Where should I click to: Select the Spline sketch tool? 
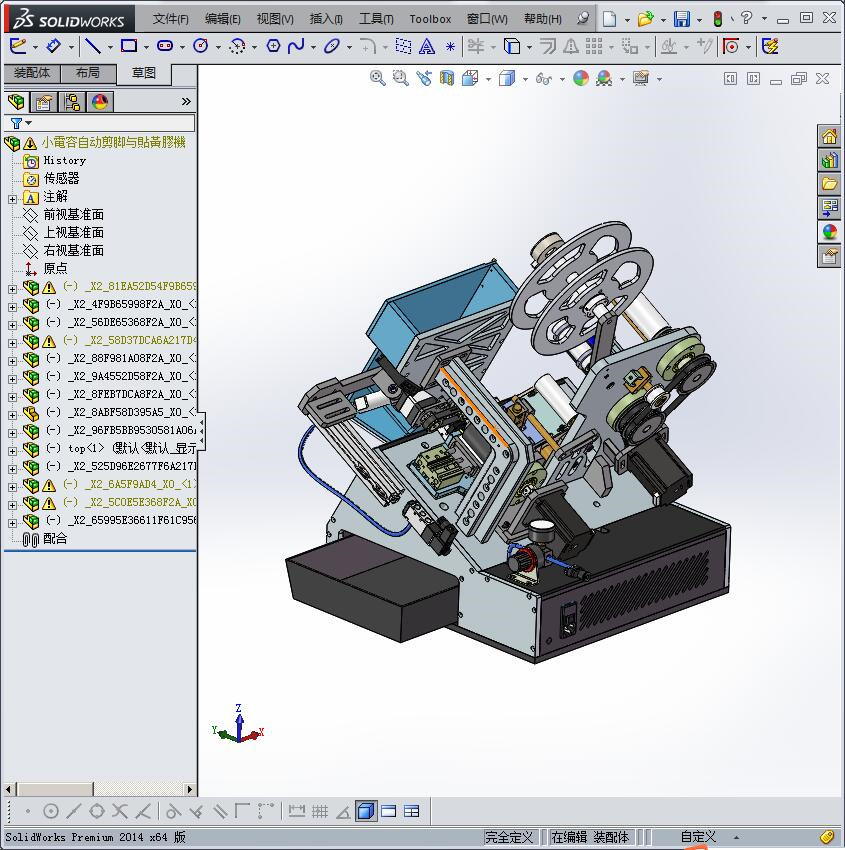tap(296, 46)
